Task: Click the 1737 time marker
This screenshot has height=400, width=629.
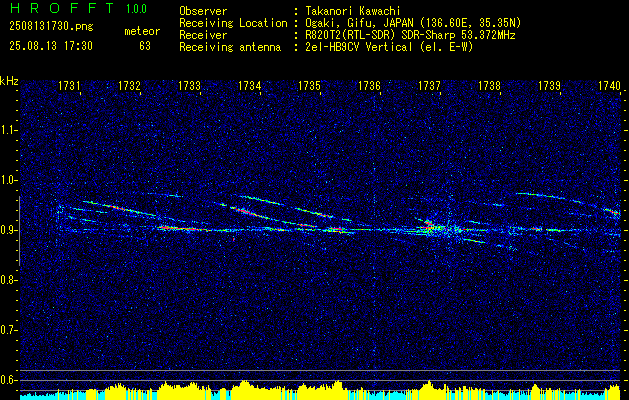Action: point(429,85)
